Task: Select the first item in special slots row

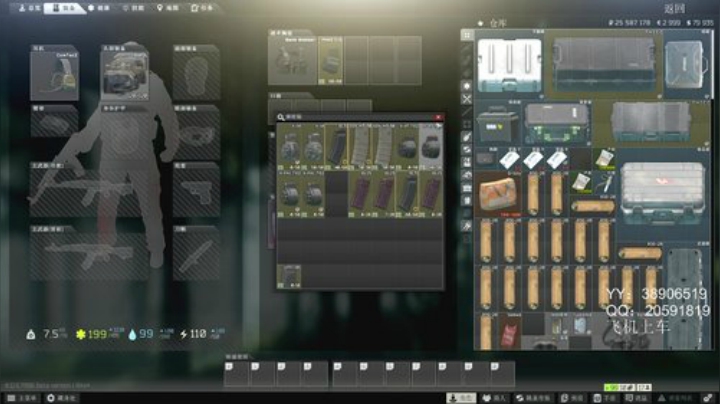Action: click(x=293, y=61)
